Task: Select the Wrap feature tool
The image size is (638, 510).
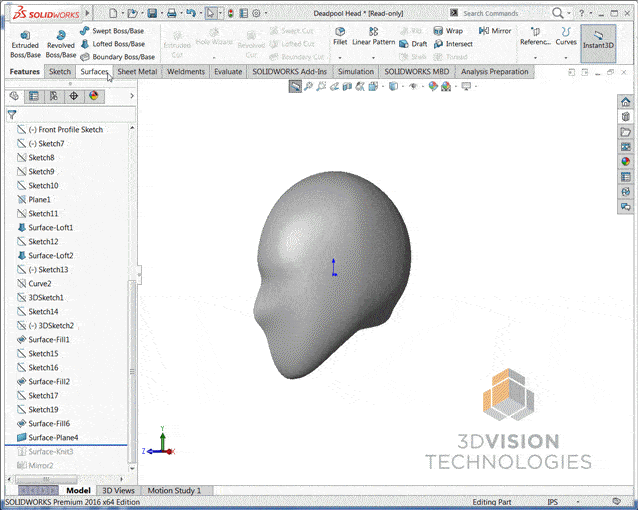Action: pos(448,31)
